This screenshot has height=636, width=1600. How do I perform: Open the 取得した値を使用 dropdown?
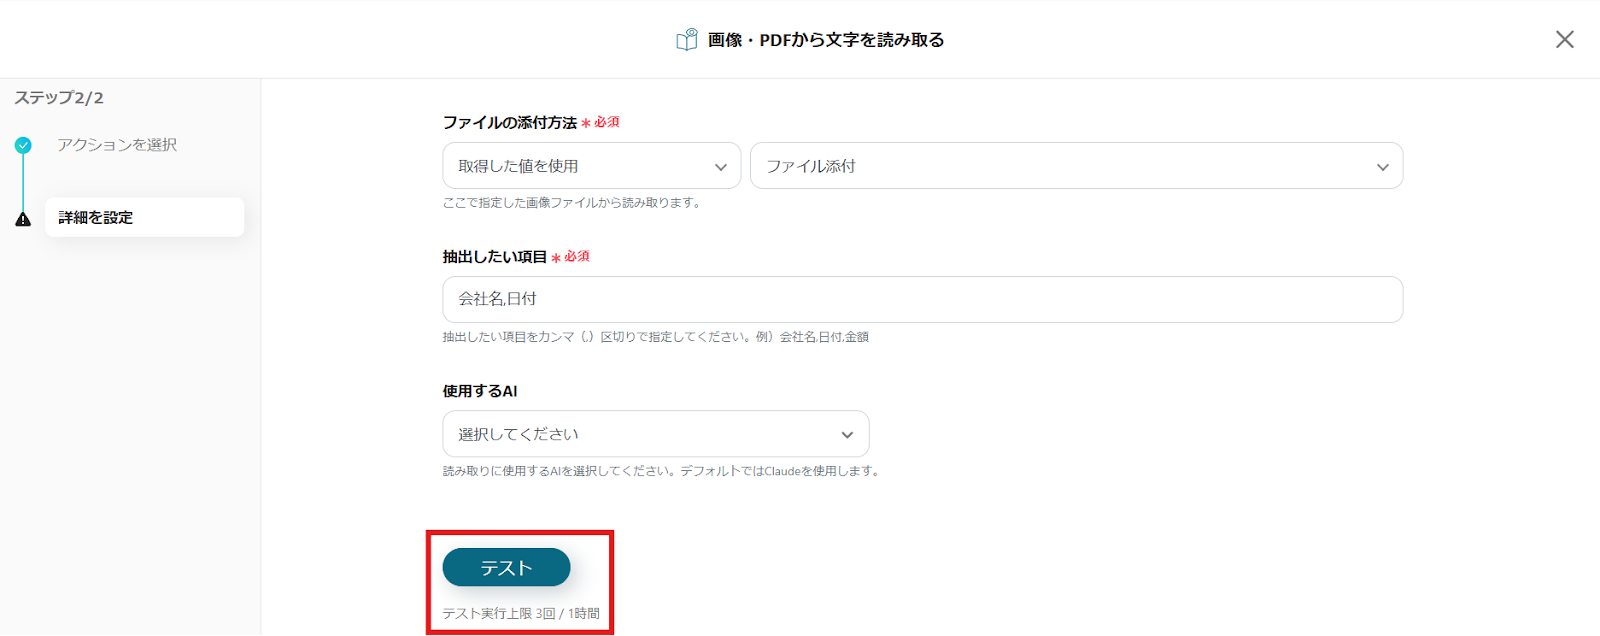[x=591, y=166]
